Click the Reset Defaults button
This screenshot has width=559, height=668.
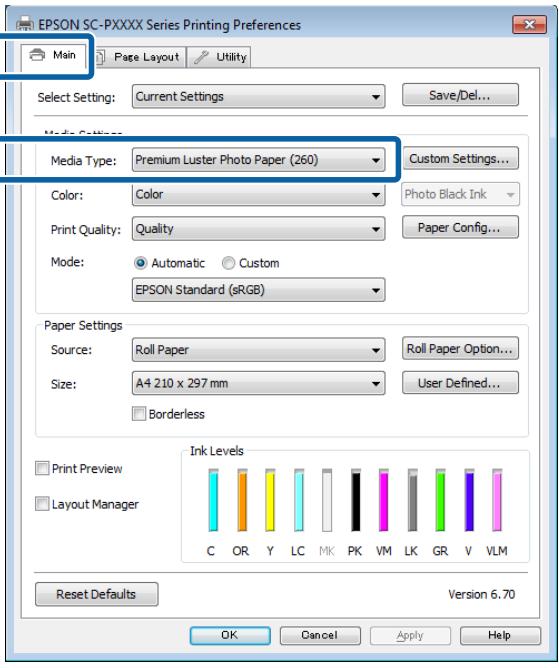pos(97,594)
